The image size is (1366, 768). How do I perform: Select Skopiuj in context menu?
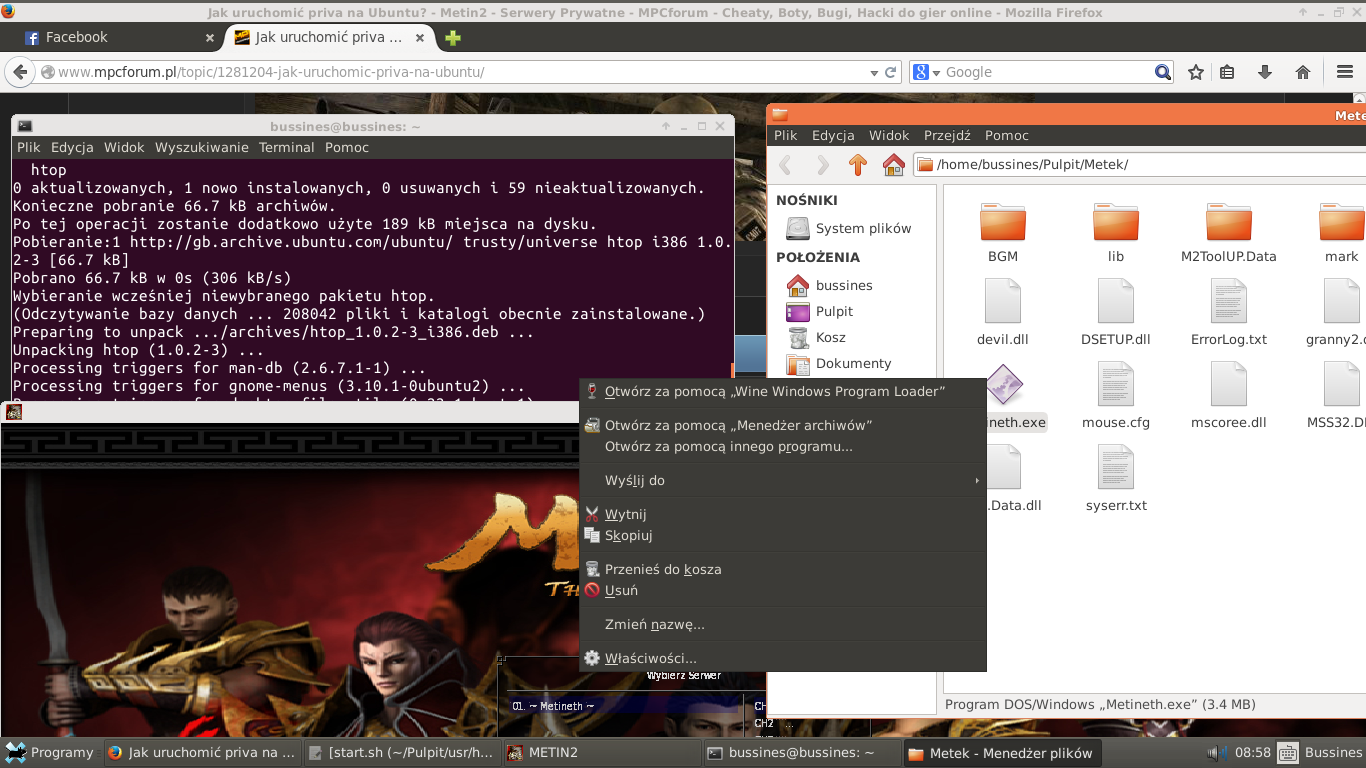point(782,535)
